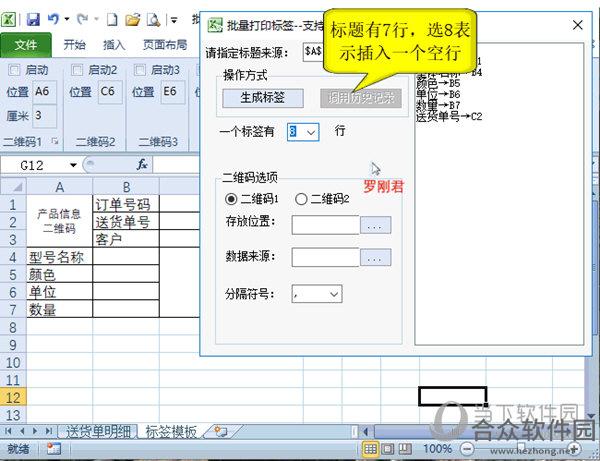Click the Save icon in quick access toolbar
Image resolution: width=600 pixels, height=461 pixels.
click(33, 19)
